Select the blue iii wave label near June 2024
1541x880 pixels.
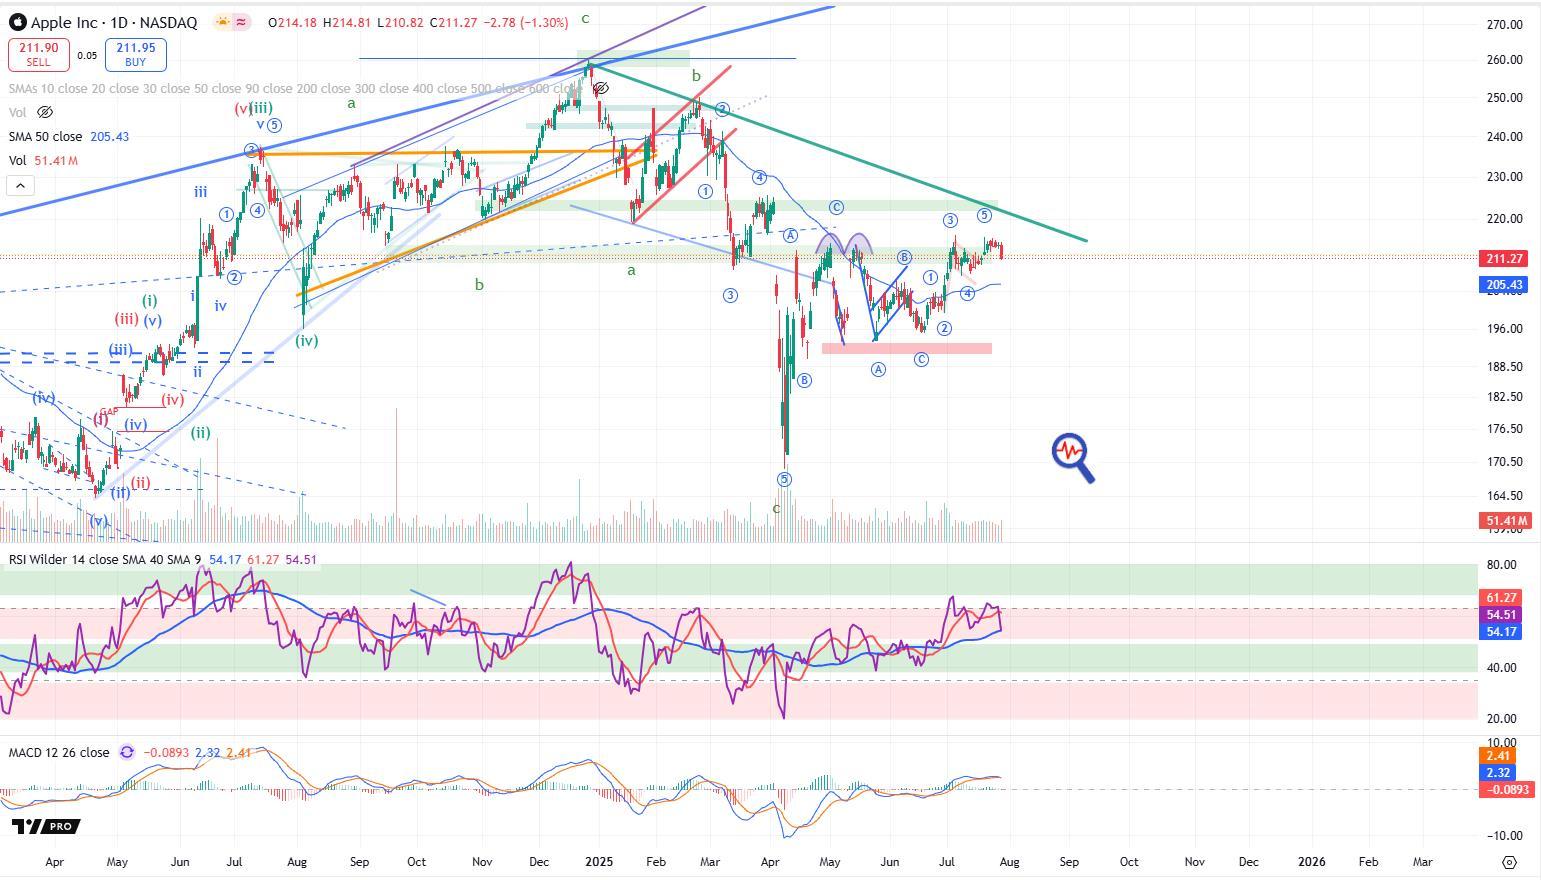coord(200,191)
